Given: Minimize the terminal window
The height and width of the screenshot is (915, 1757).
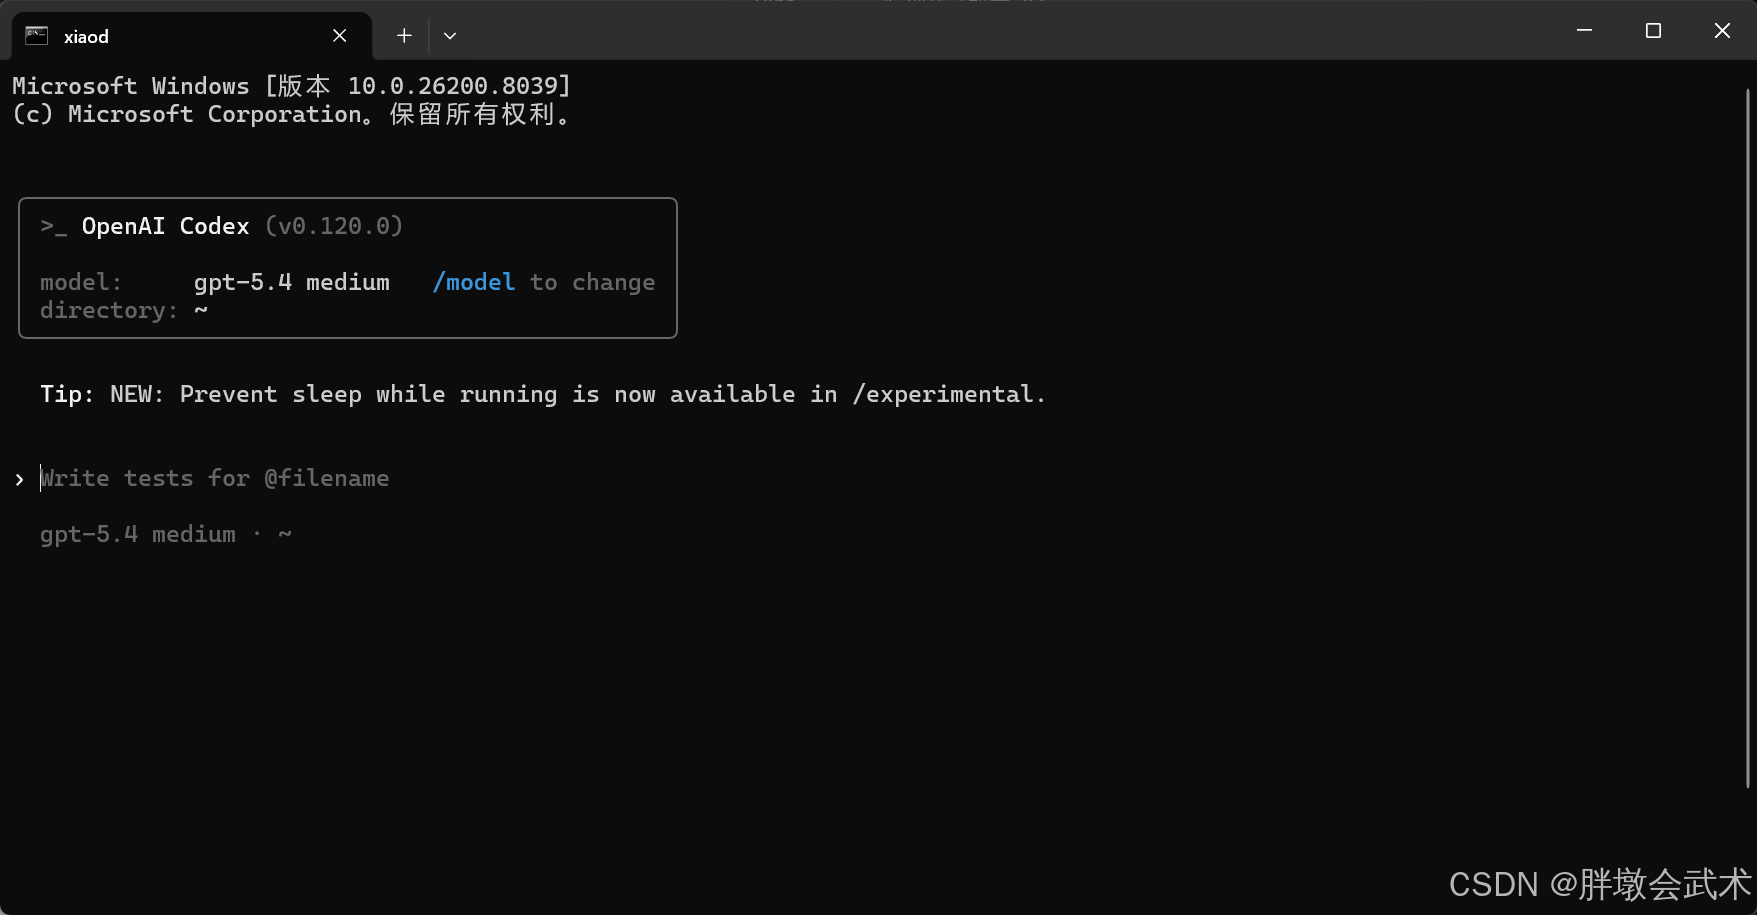Looking at the screenshot, I should (1584, 31).
